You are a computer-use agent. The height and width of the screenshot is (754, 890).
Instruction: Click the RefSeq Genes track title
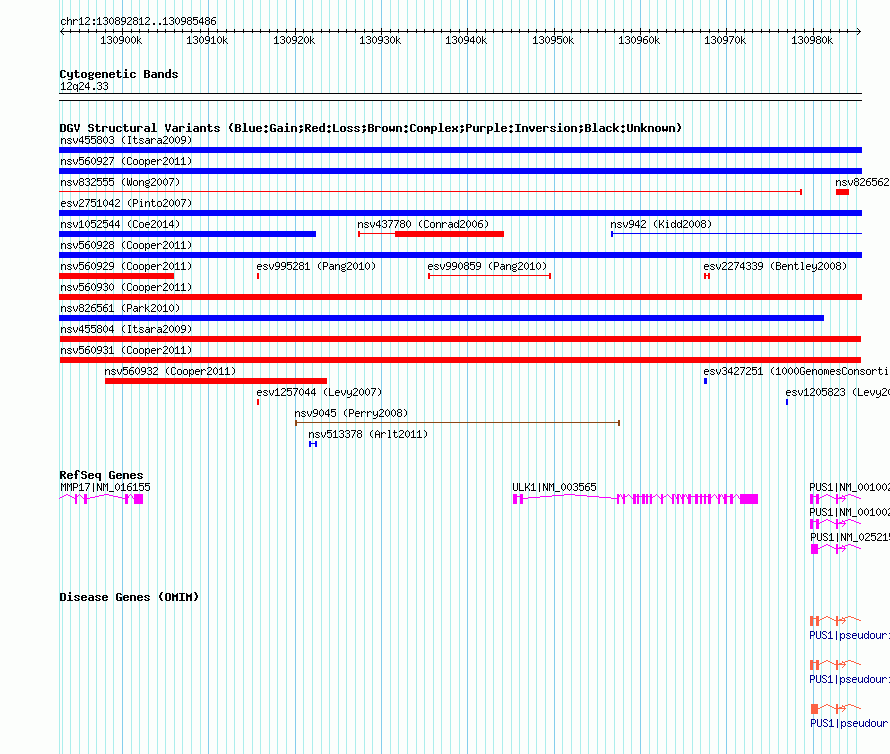(101, 475)
